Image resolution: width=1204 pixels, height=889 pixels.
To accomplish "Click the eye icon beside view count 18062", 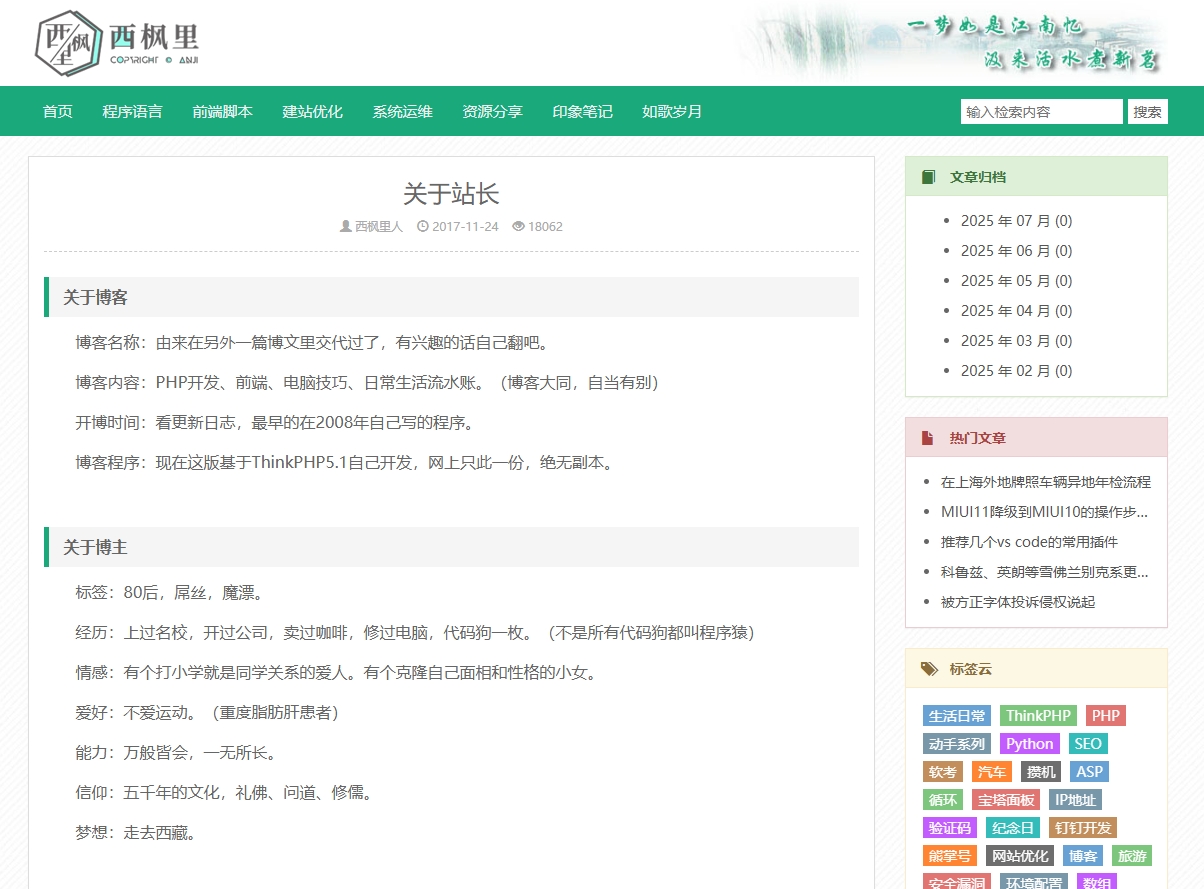I will pos(518,227).
